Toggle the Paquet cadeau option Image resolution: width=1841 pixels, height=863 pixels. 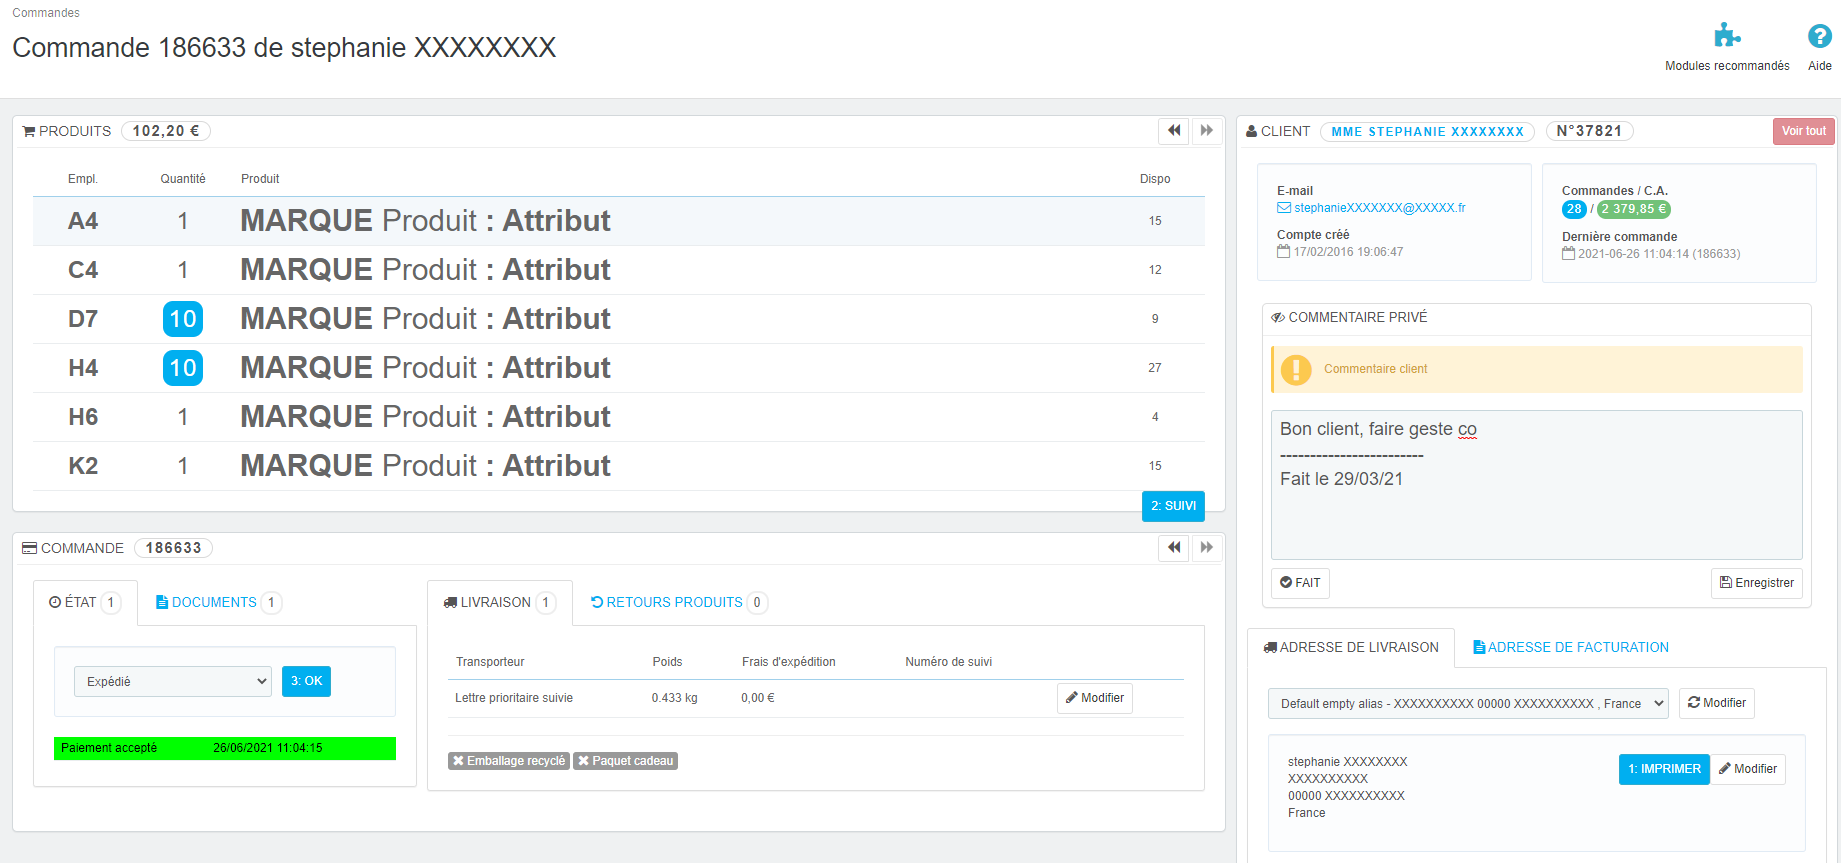tap(626, 761)
